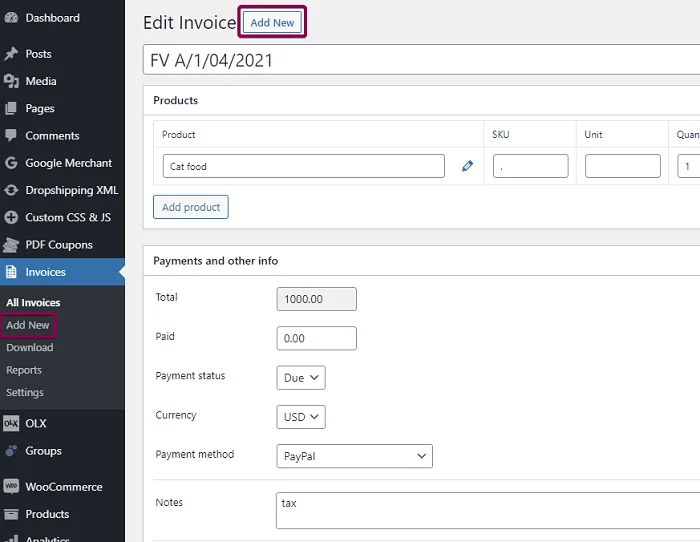Screen dimensions: 700x542
Task: Click the OLX logo icon
Action: pyautogui.click(x=11, y=423)
